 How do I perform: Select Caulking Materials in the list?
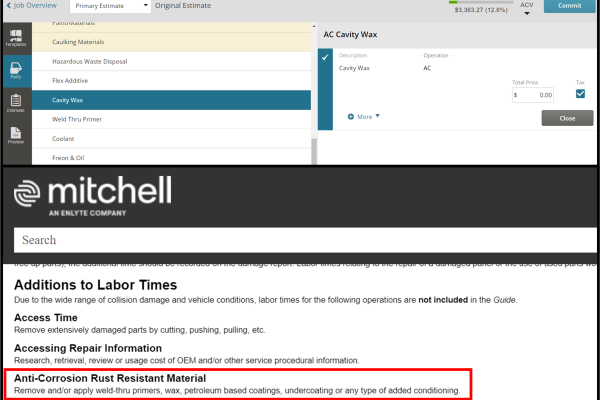pyautogui.click(x=78, y=42)
